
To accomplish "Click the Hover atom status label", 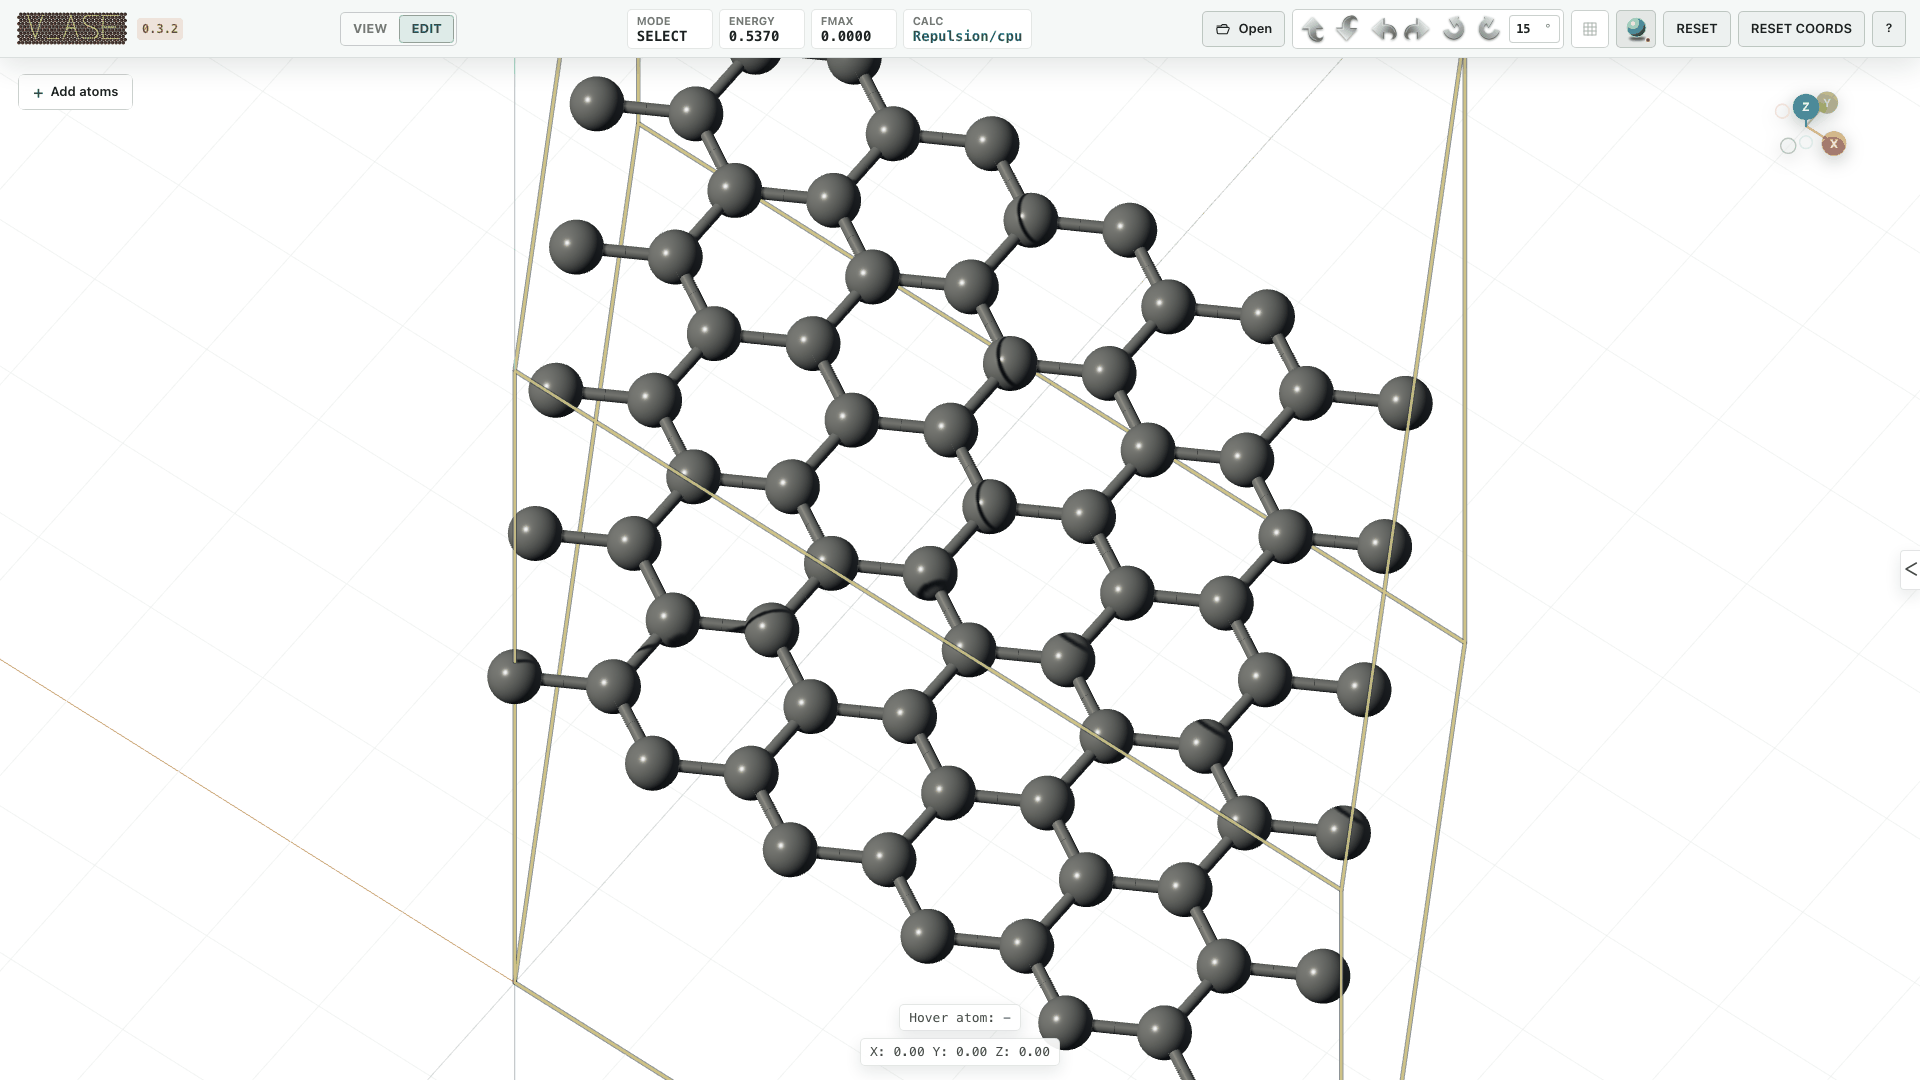I will (960, 1018).
